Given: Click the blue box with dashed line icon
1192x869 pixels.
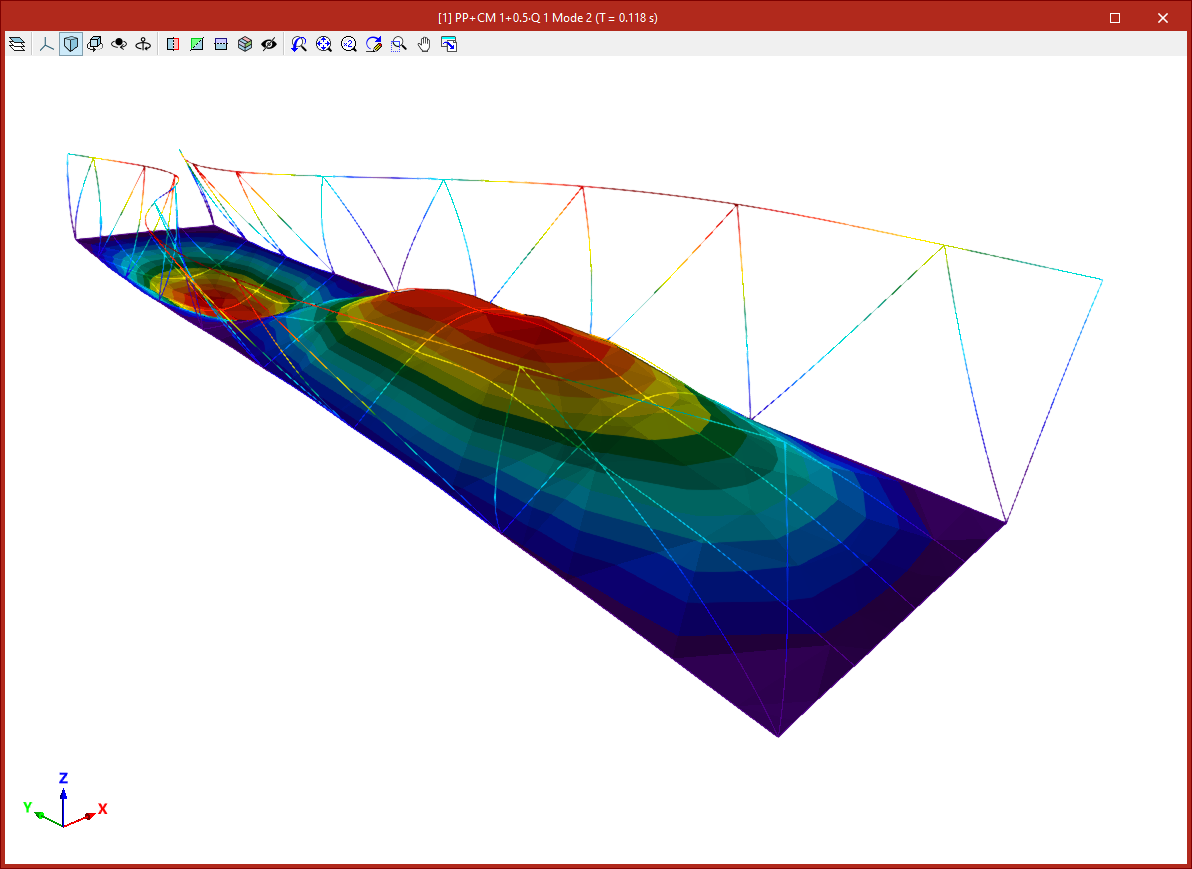Looking at the screenshot, I should [x=221, y=44].
